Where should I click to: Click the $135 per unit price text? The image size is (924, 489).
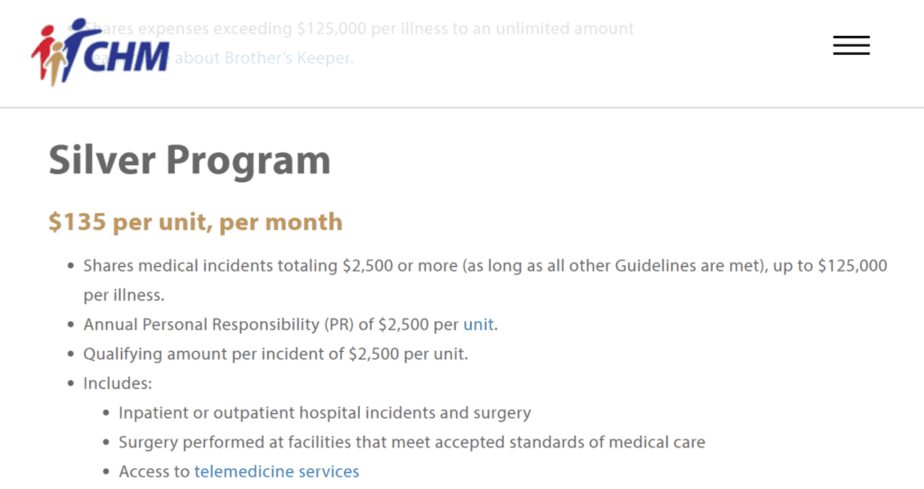click(195, 222)
